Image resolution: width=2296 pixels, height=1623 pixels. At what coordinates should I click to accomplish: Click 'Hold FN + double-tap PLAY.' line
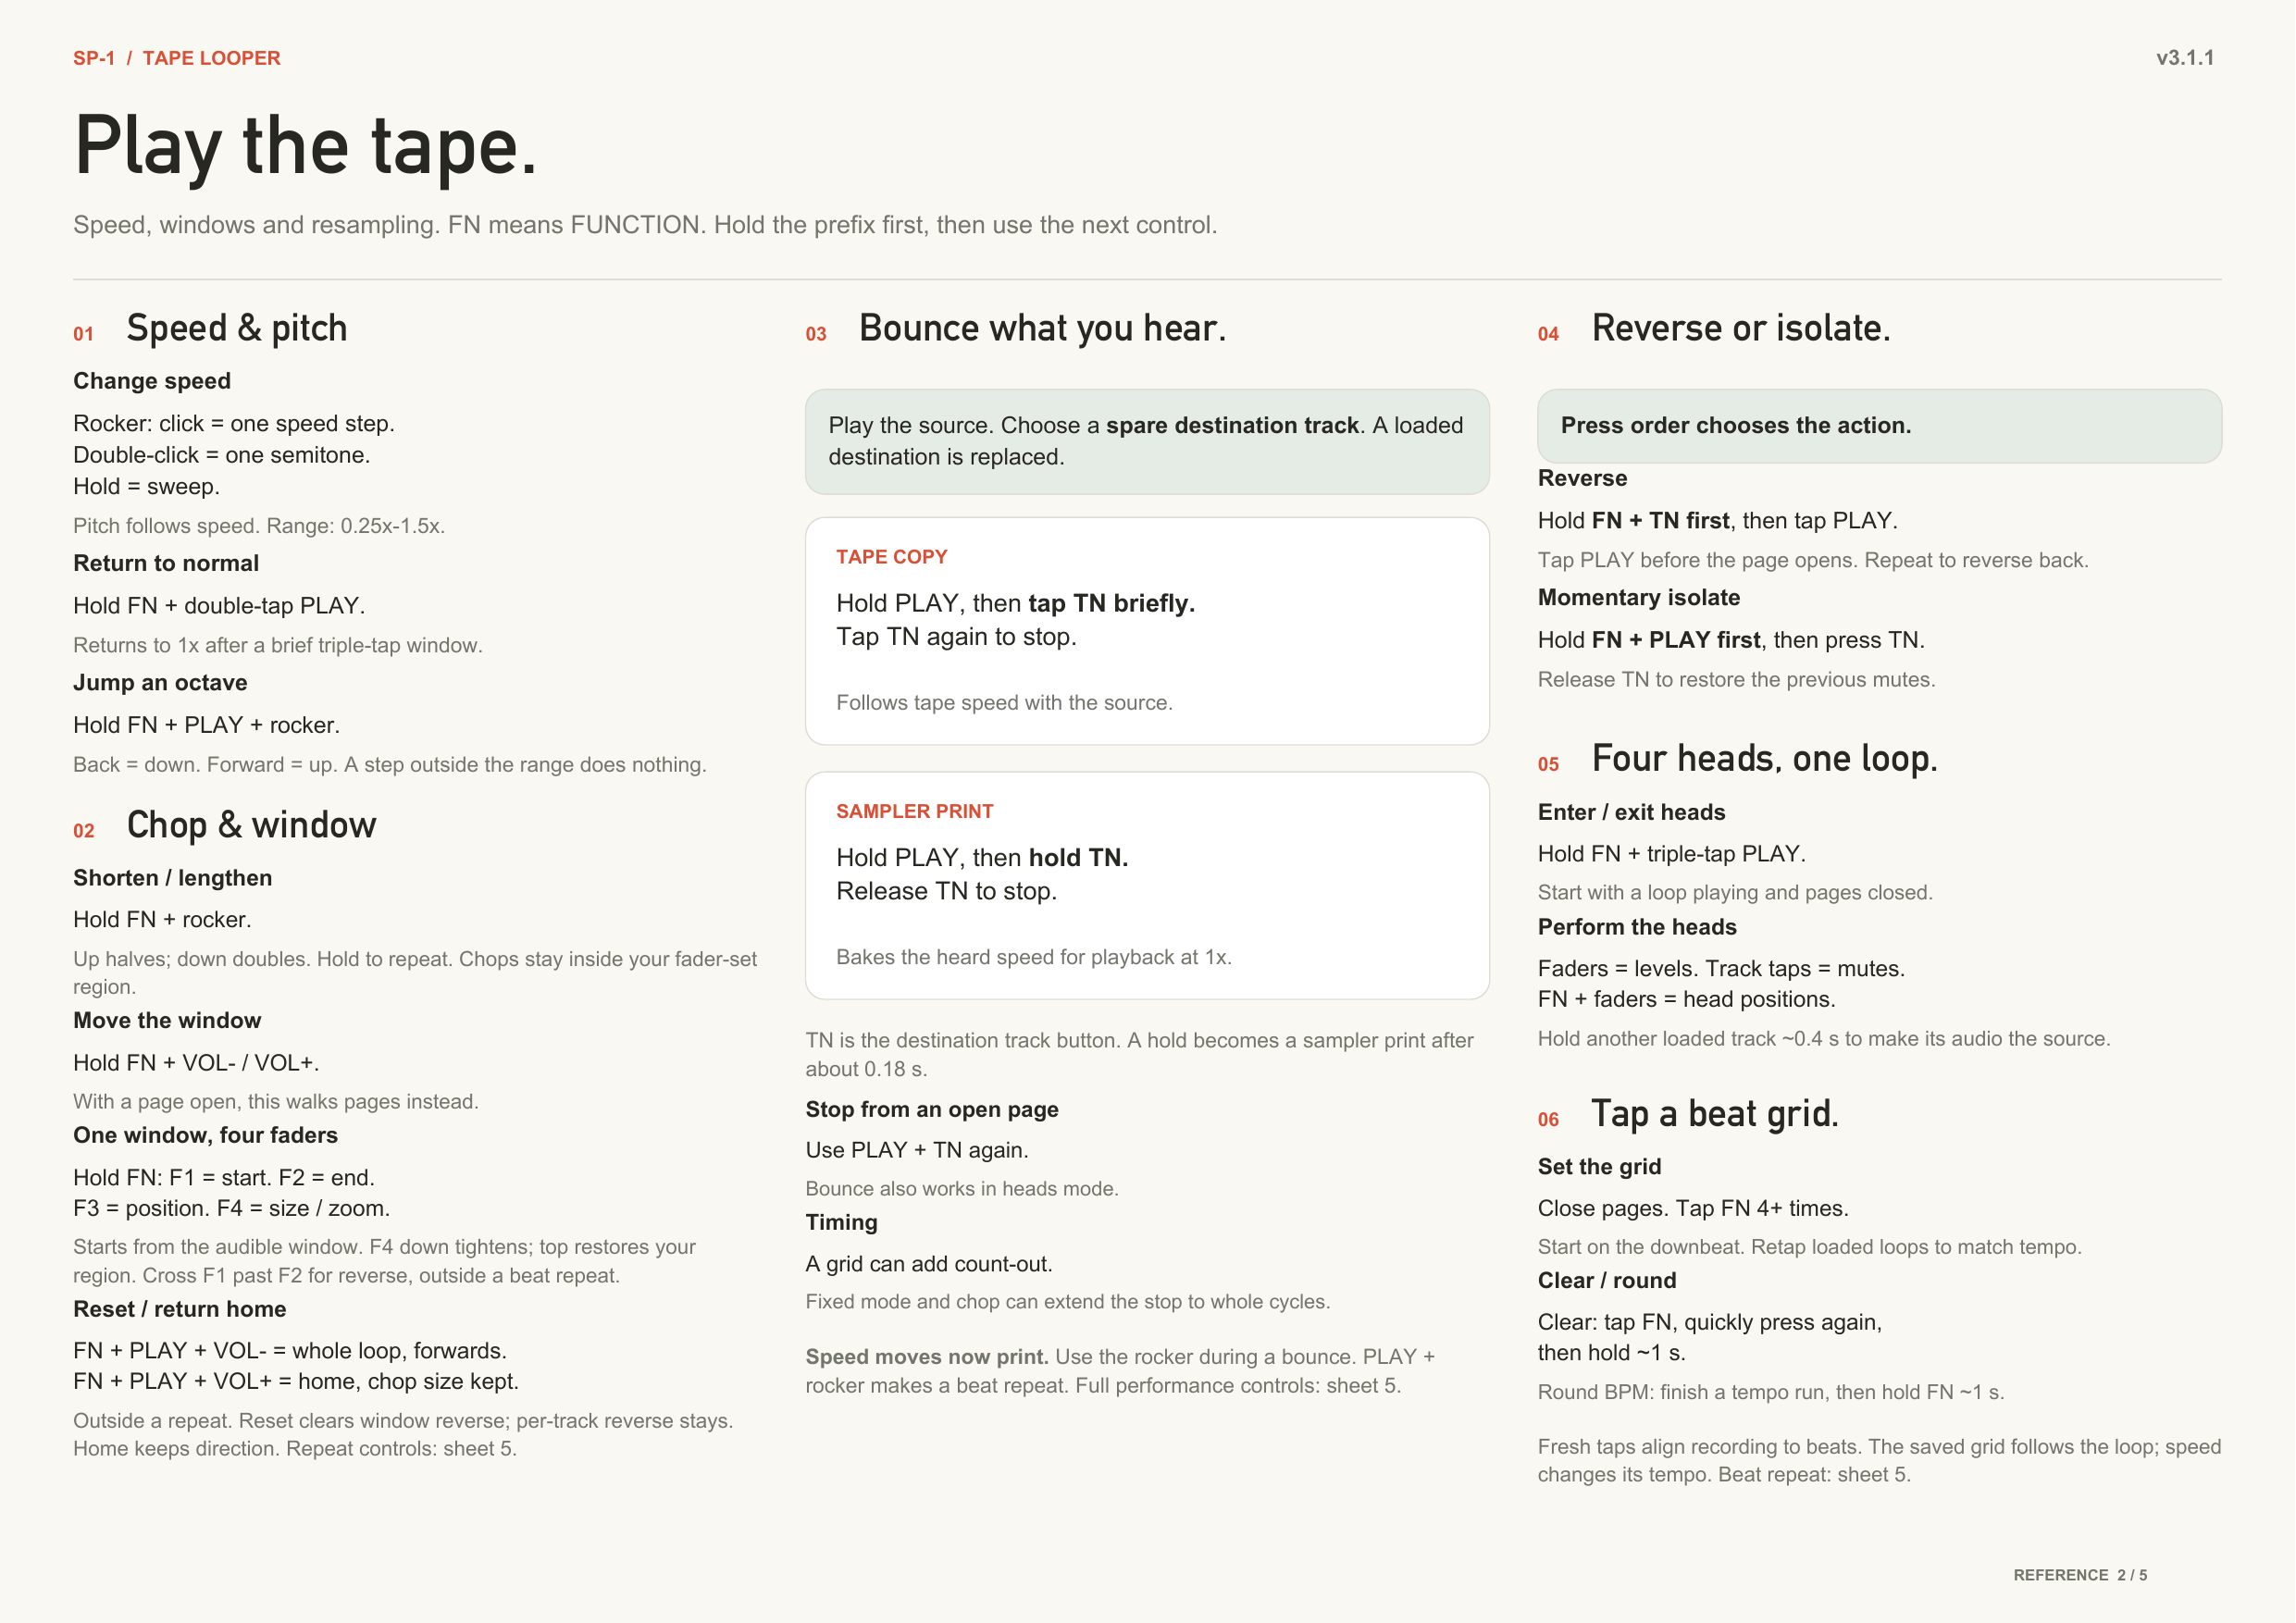[x=219, y=606]
